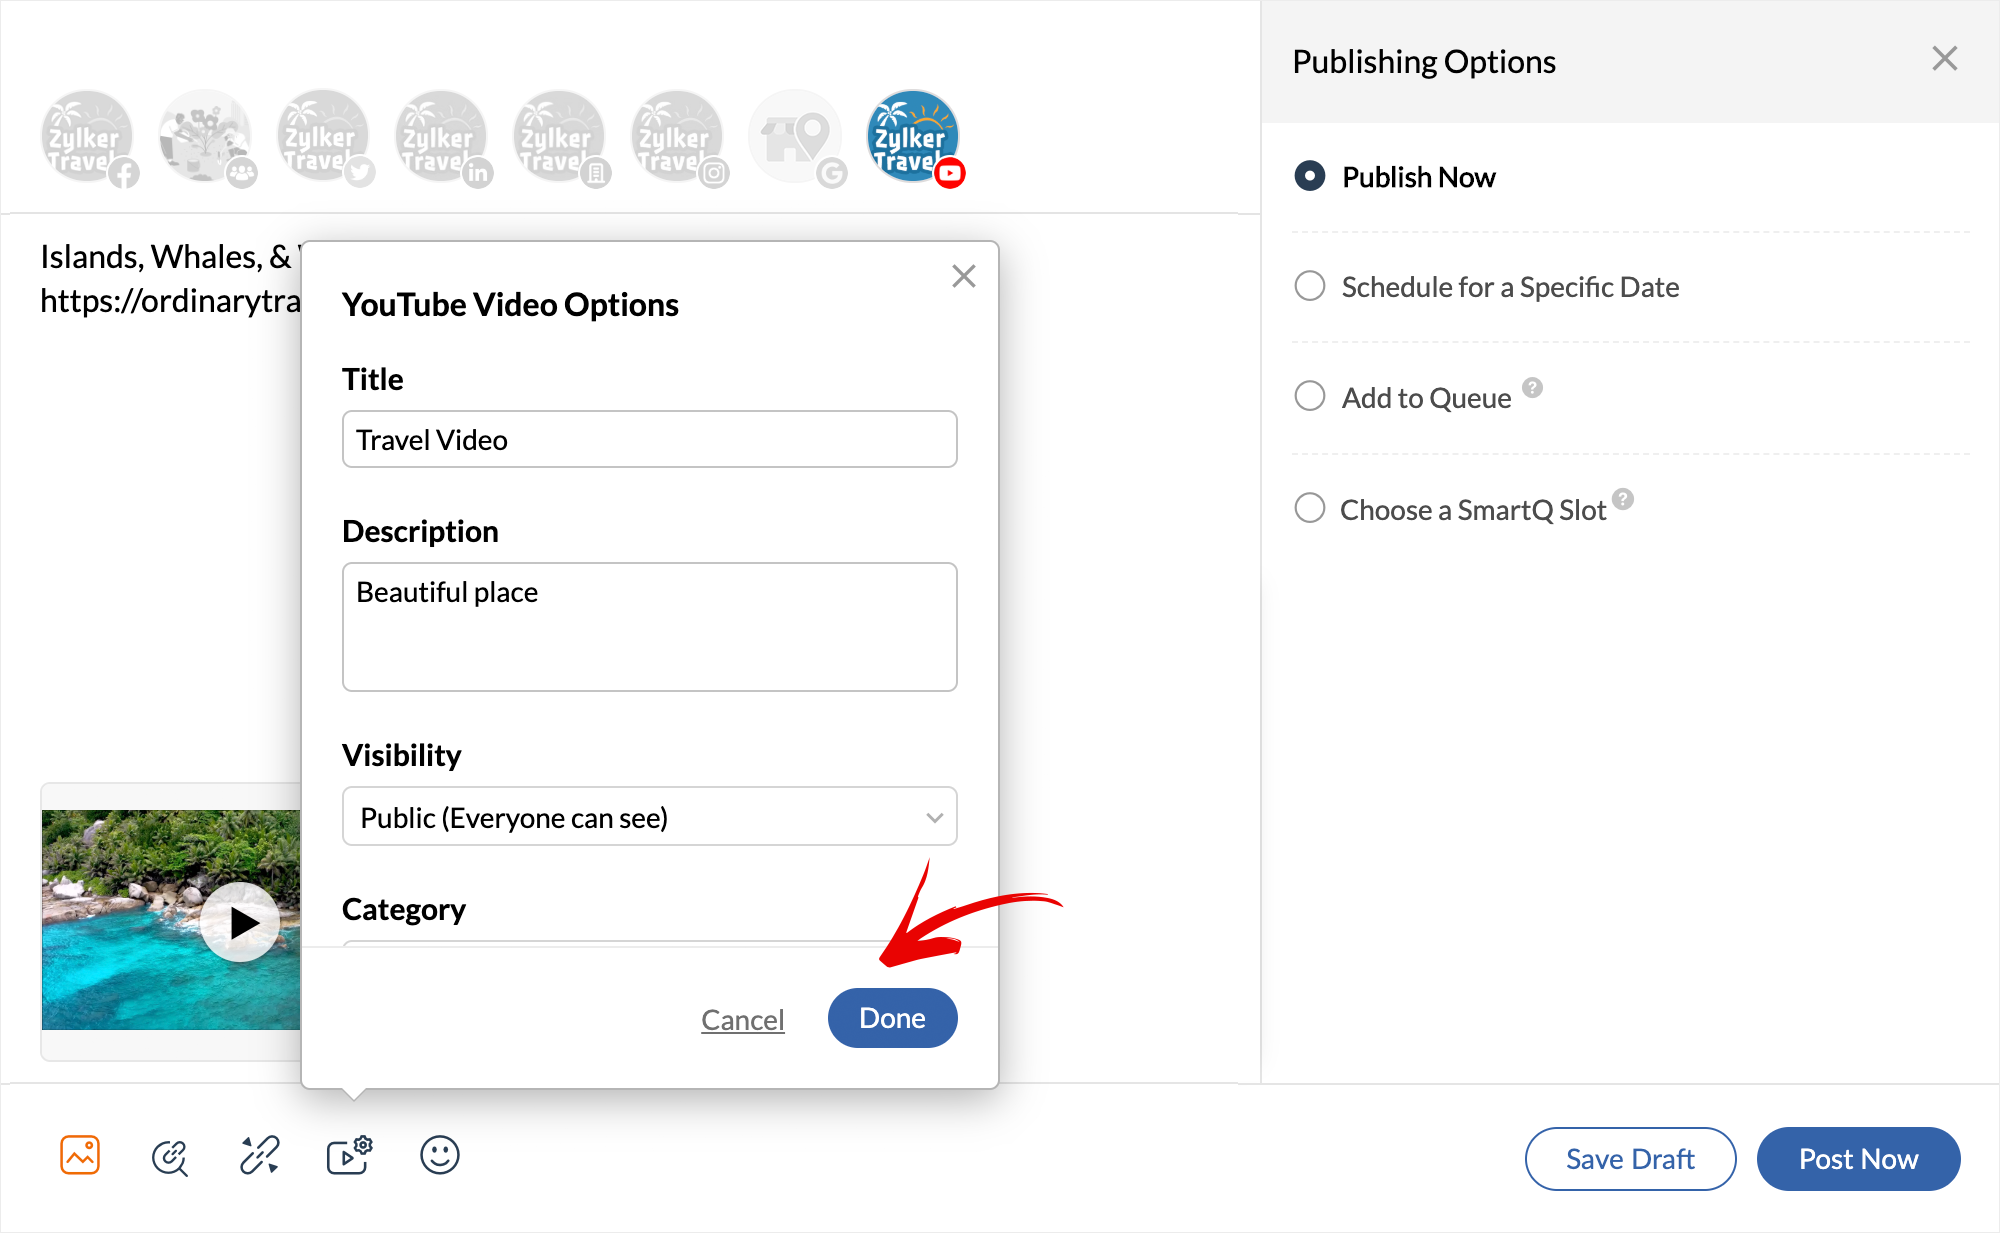Viewport: 2000px width, 1233px height.
Task: Play the beach video thumbnail
Action: point(240,922)
